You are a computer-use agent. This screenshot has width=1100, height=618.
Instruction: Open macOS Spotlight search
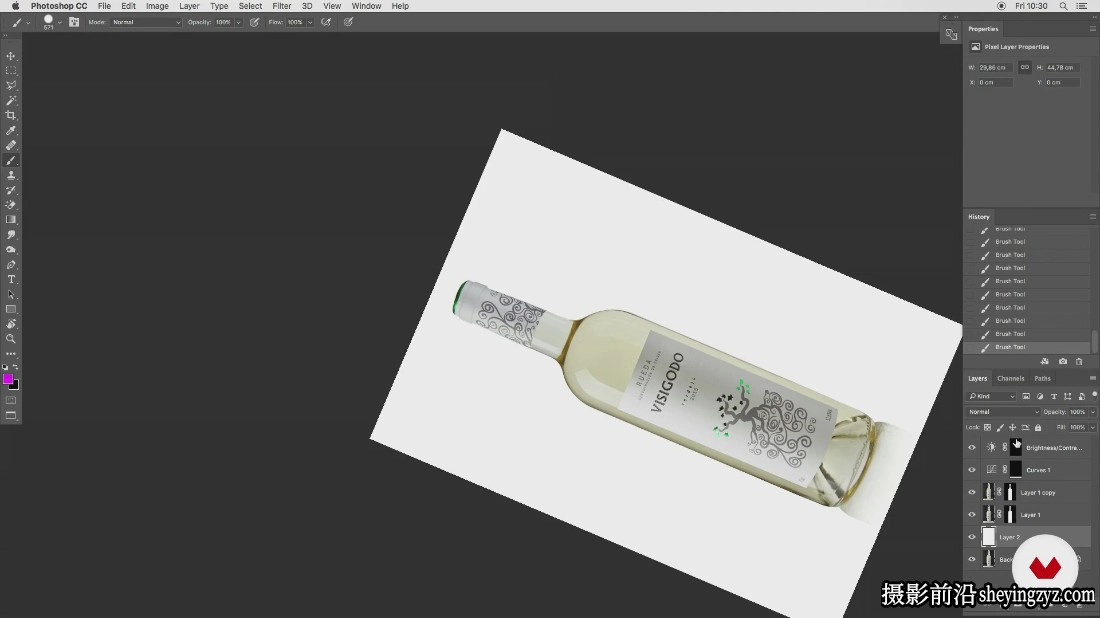1064,6
